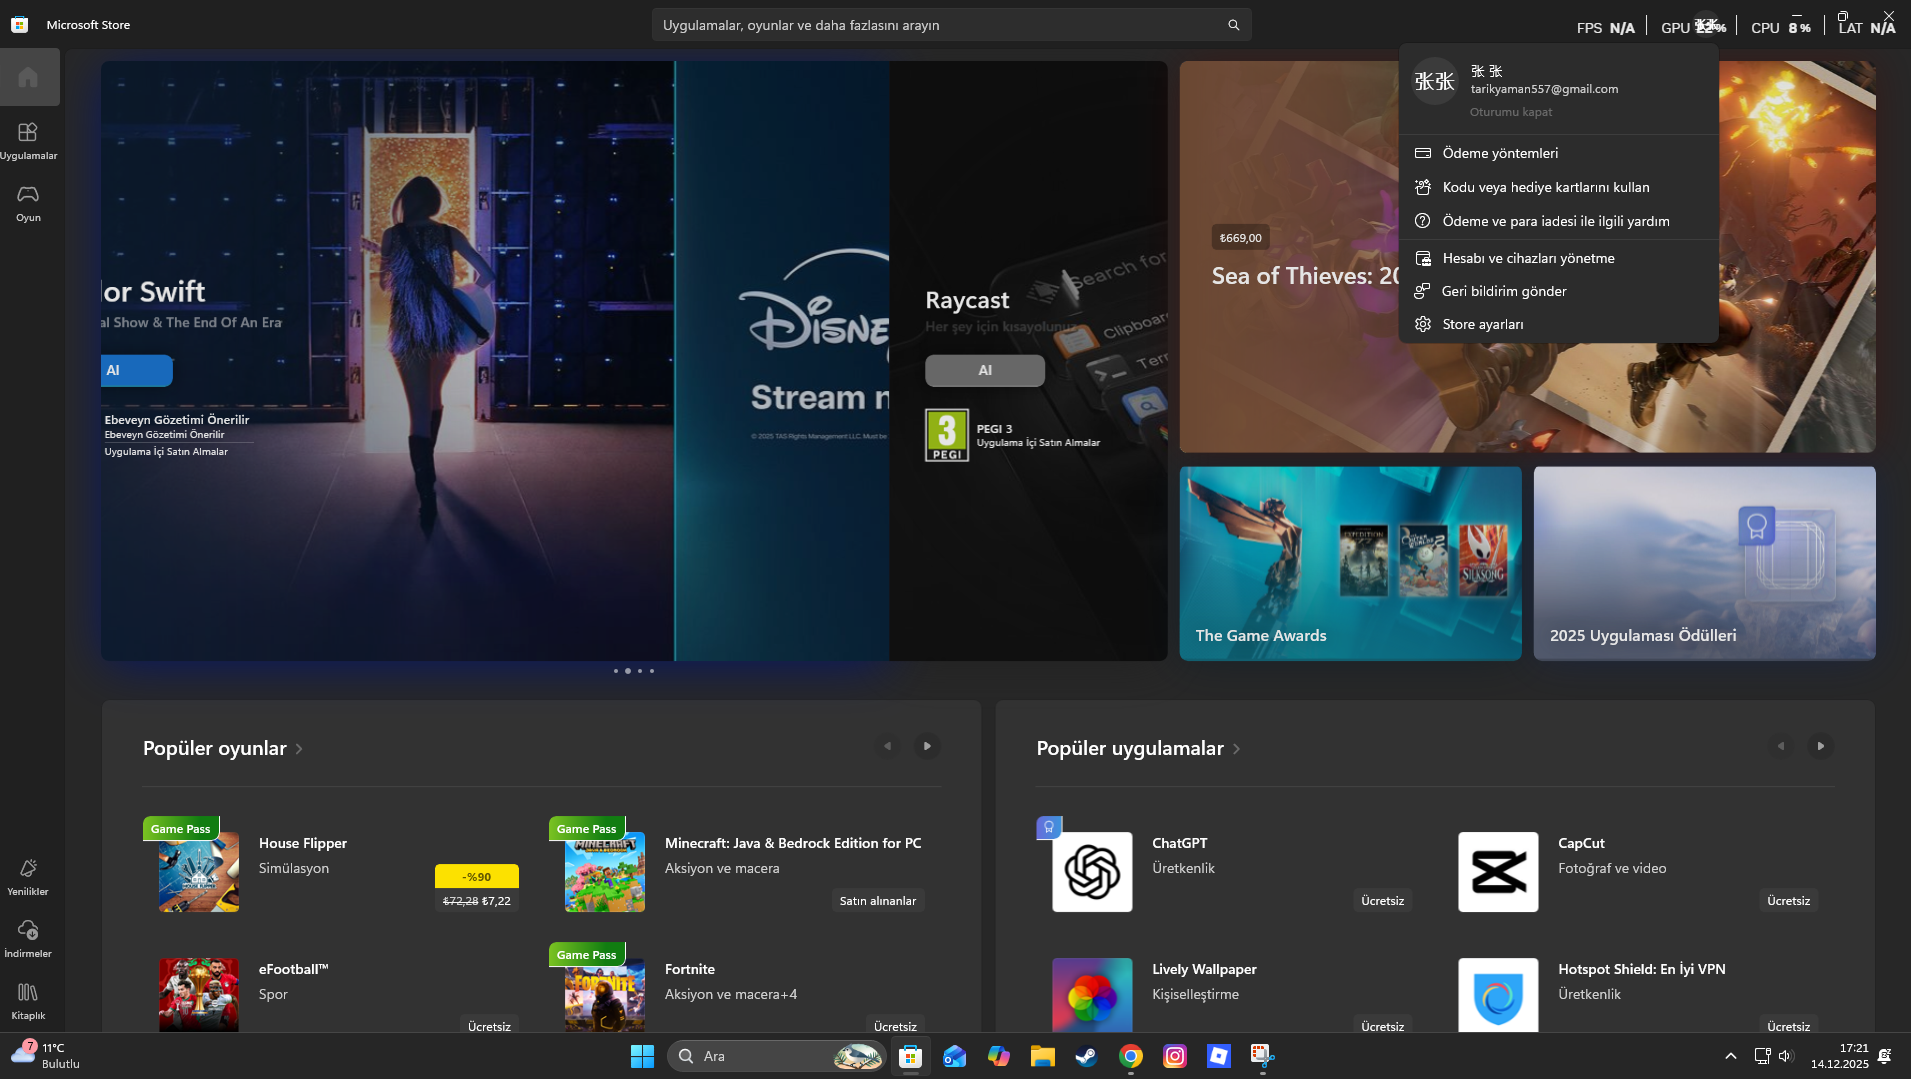
Task: Click the Fortnite title text
Action: (x=690, y=969)
